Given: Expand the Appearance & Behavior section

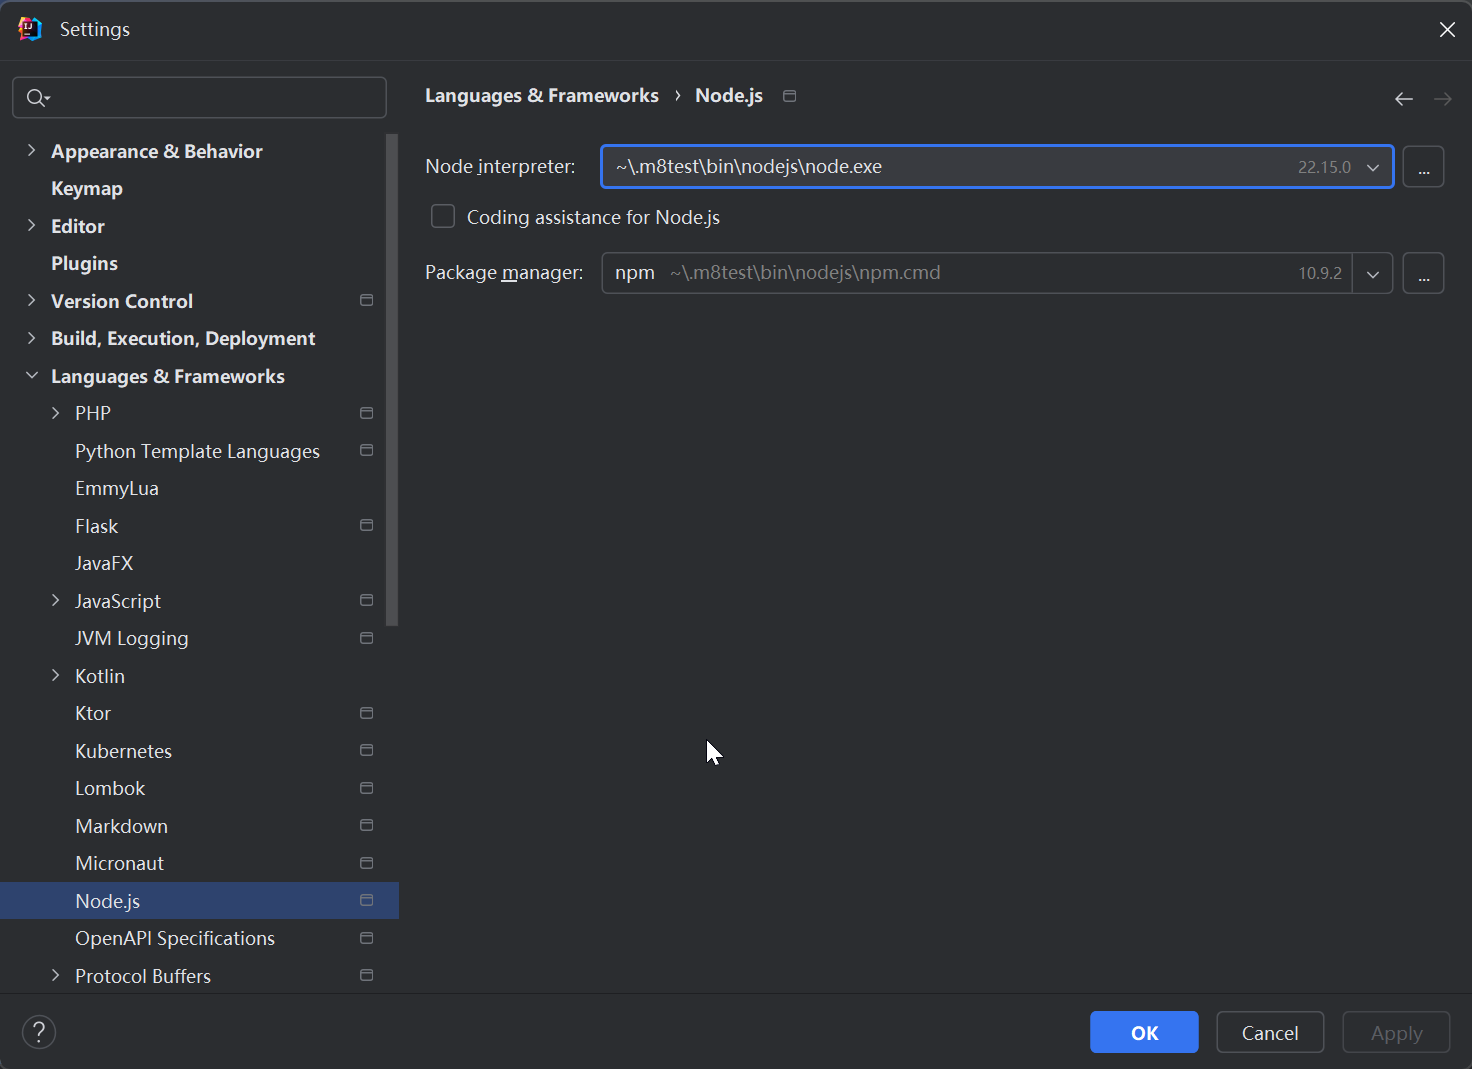Looking at the screenshot, I should (31, 151).
